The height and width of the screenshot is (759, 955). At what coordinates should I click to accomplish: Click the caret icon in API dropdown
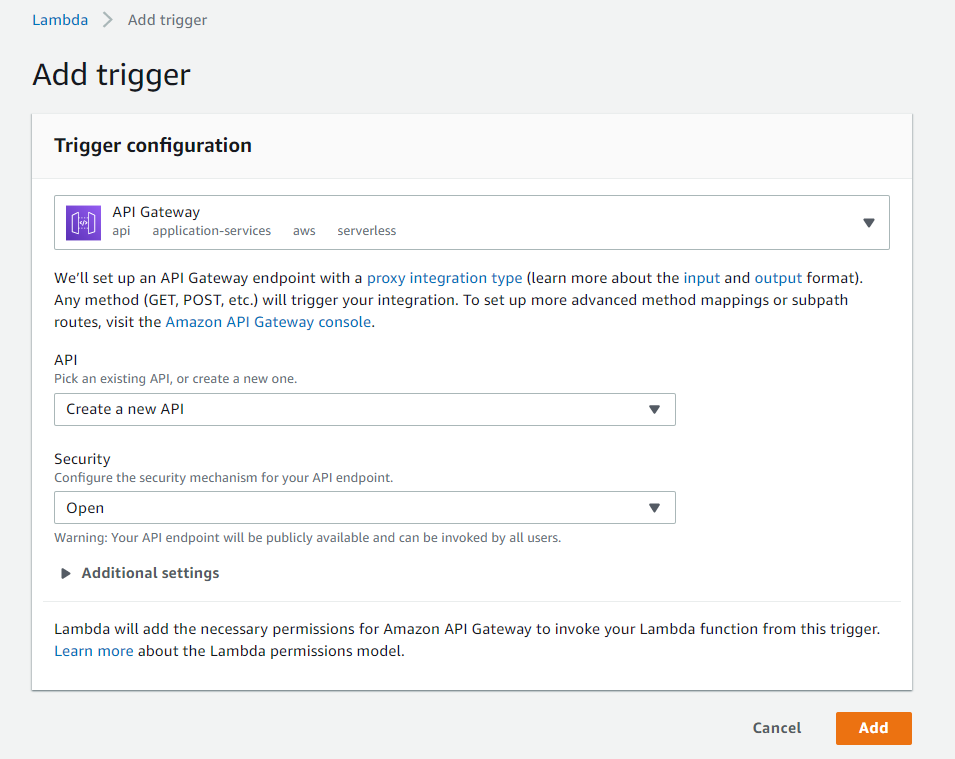(654, 409)
